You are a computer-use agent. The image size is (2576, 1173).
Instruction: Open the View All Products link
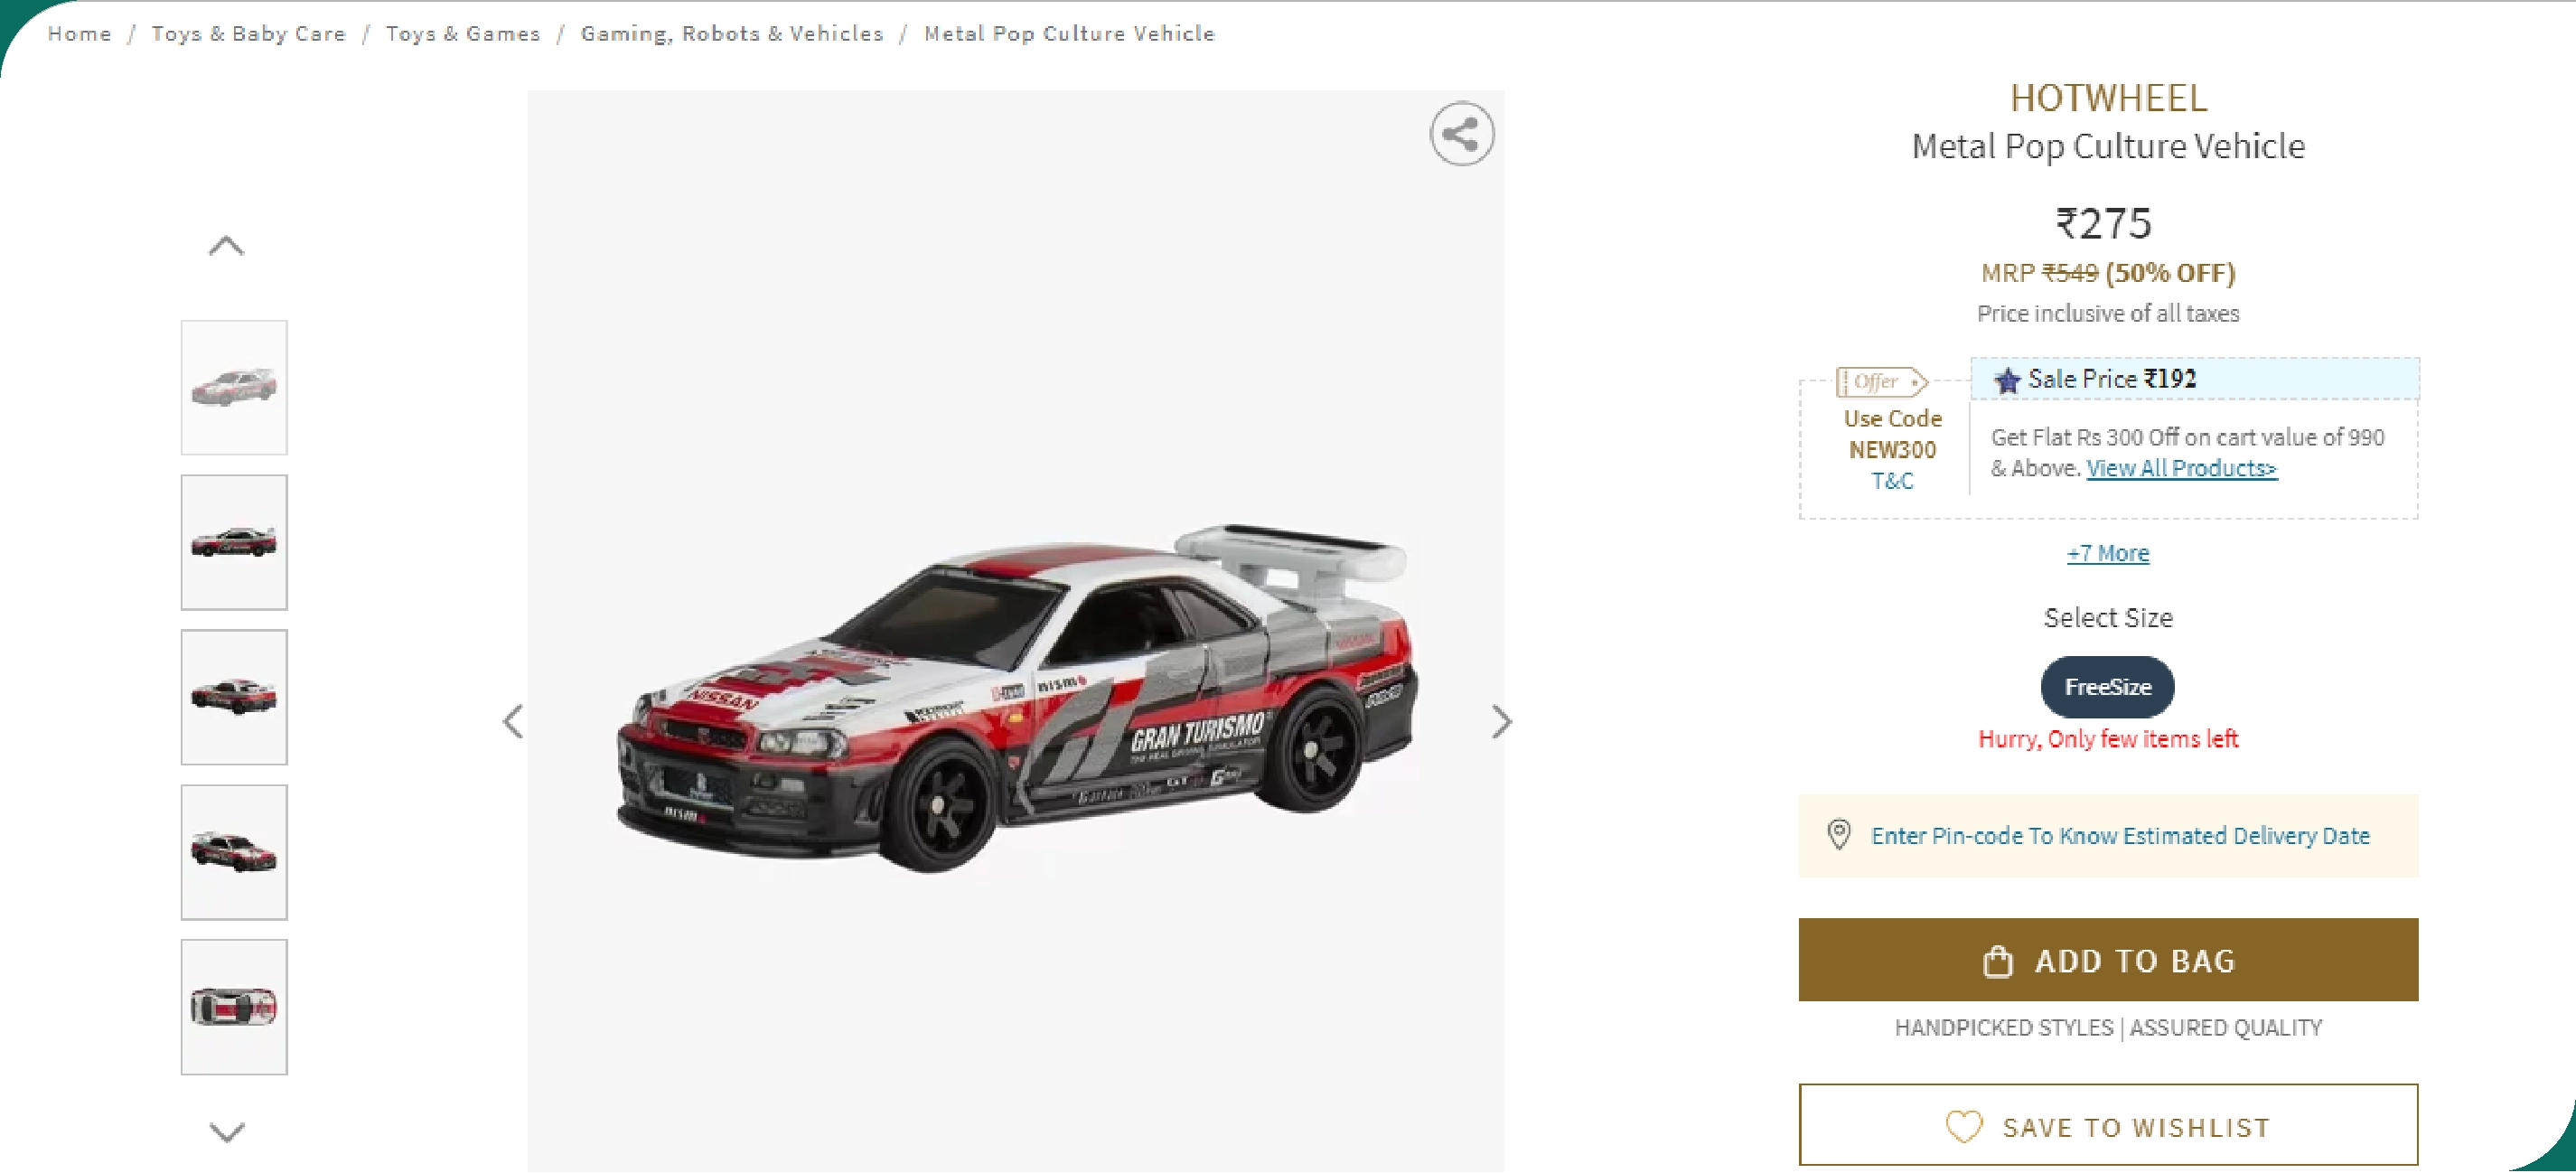tap(2181, 468)
